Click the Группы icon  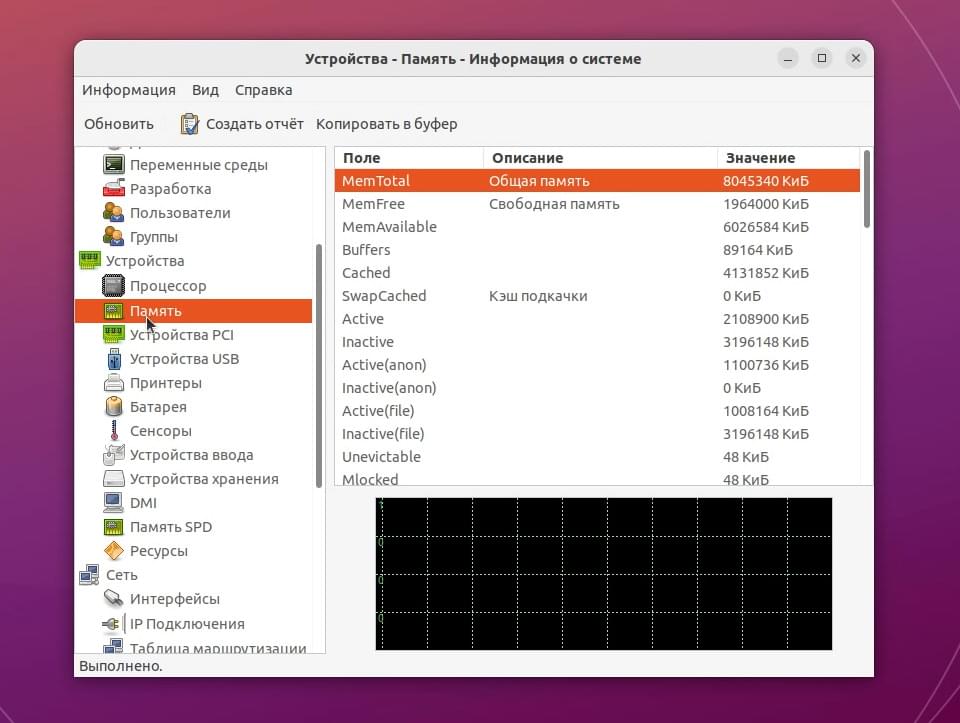(114, 236)
